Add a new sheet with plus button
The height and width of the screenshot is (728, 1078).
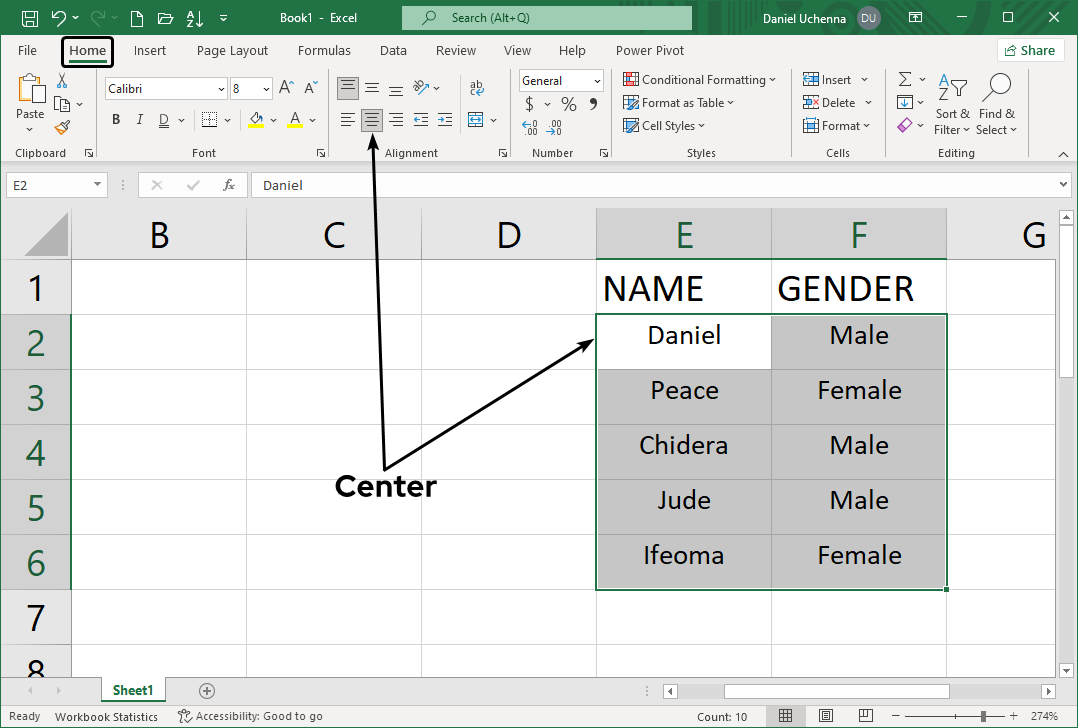[207, 690]
